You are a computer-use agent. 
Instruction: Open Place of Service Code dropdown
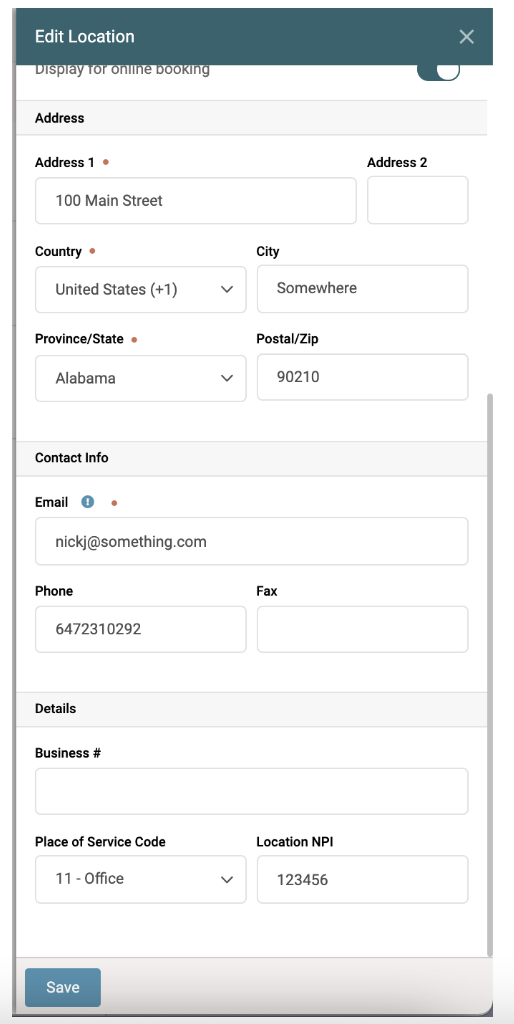click(x=141, y=879)
